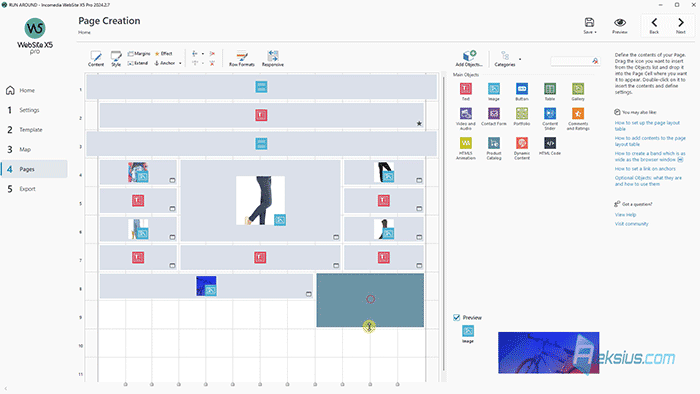Viewport: 700px width, 394px height.
Task: Select the center jeans image cell
Action: pyautogui.click(x=260, y=200)
